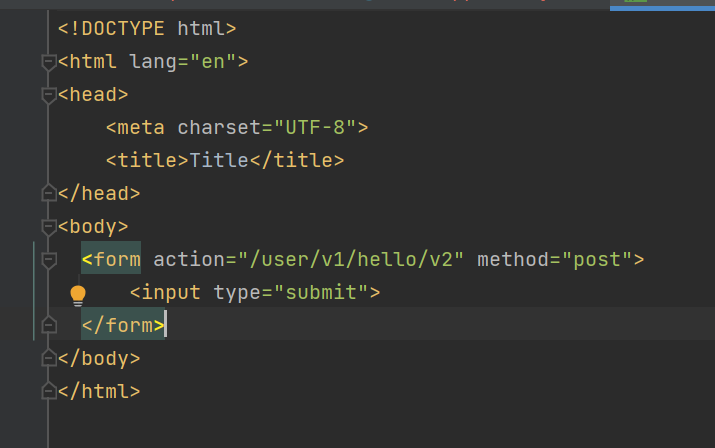Select the lang attribute value "en"
Image resolution: width=715 pixels, height=448 pixels.
coord(213,62)
